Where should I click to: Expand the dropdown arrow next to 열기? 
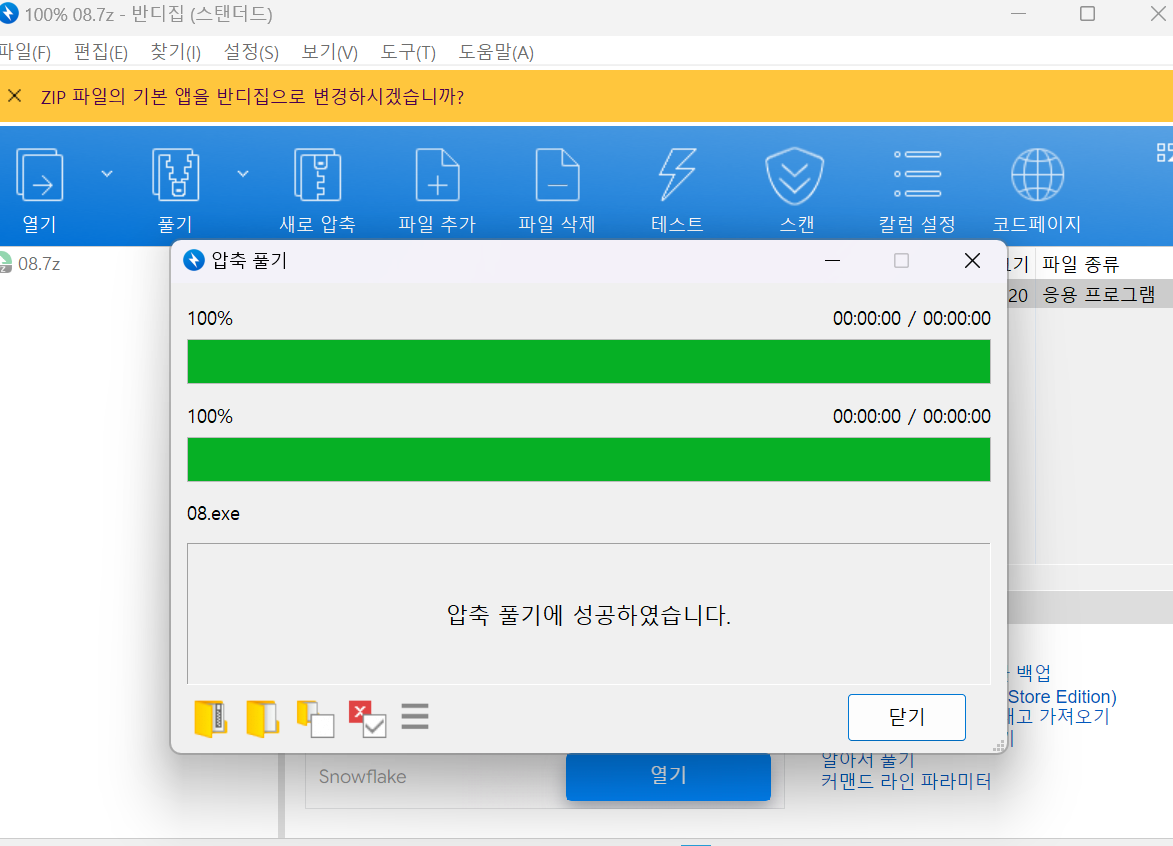coord(107,174)
